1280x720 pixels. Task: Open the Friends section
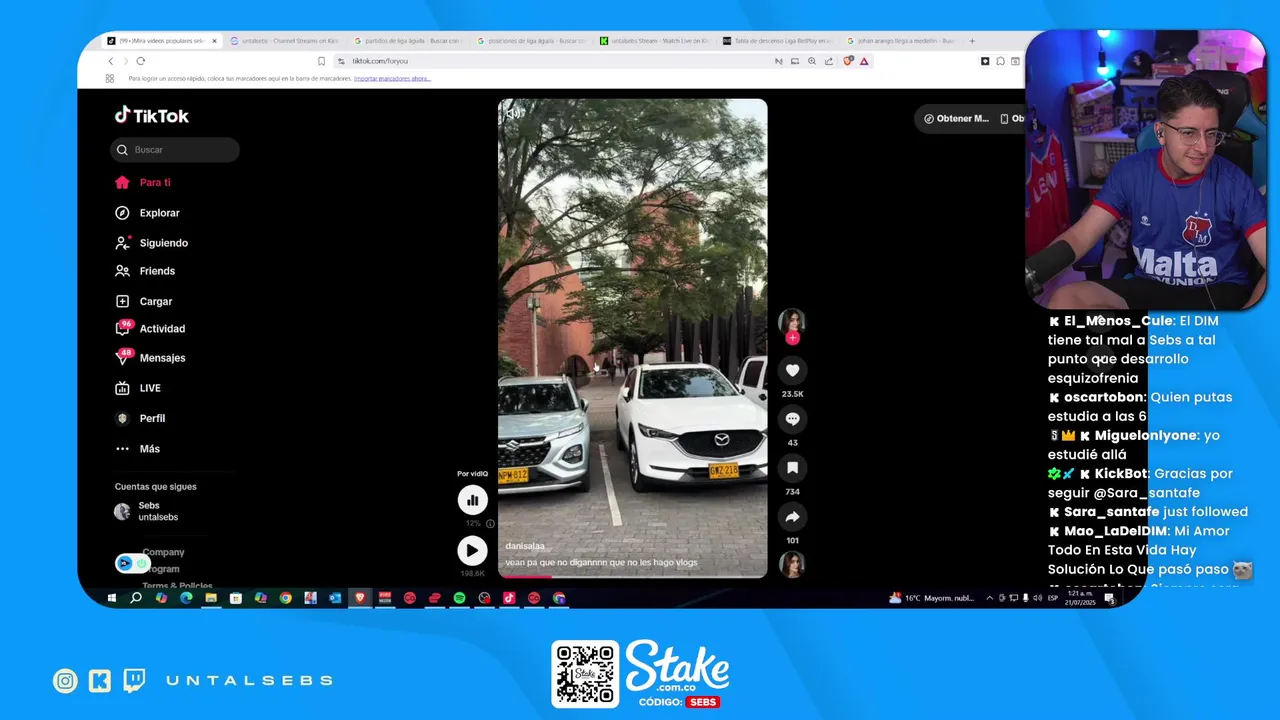pos(145,271)
